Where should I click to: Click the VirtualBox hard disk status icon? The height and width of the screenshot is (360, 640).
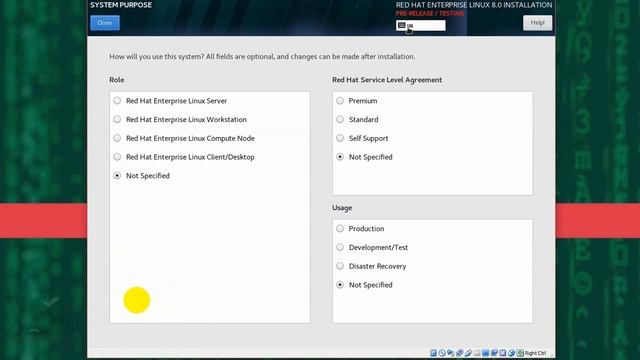pyautogui.click(x=433, y=353)
